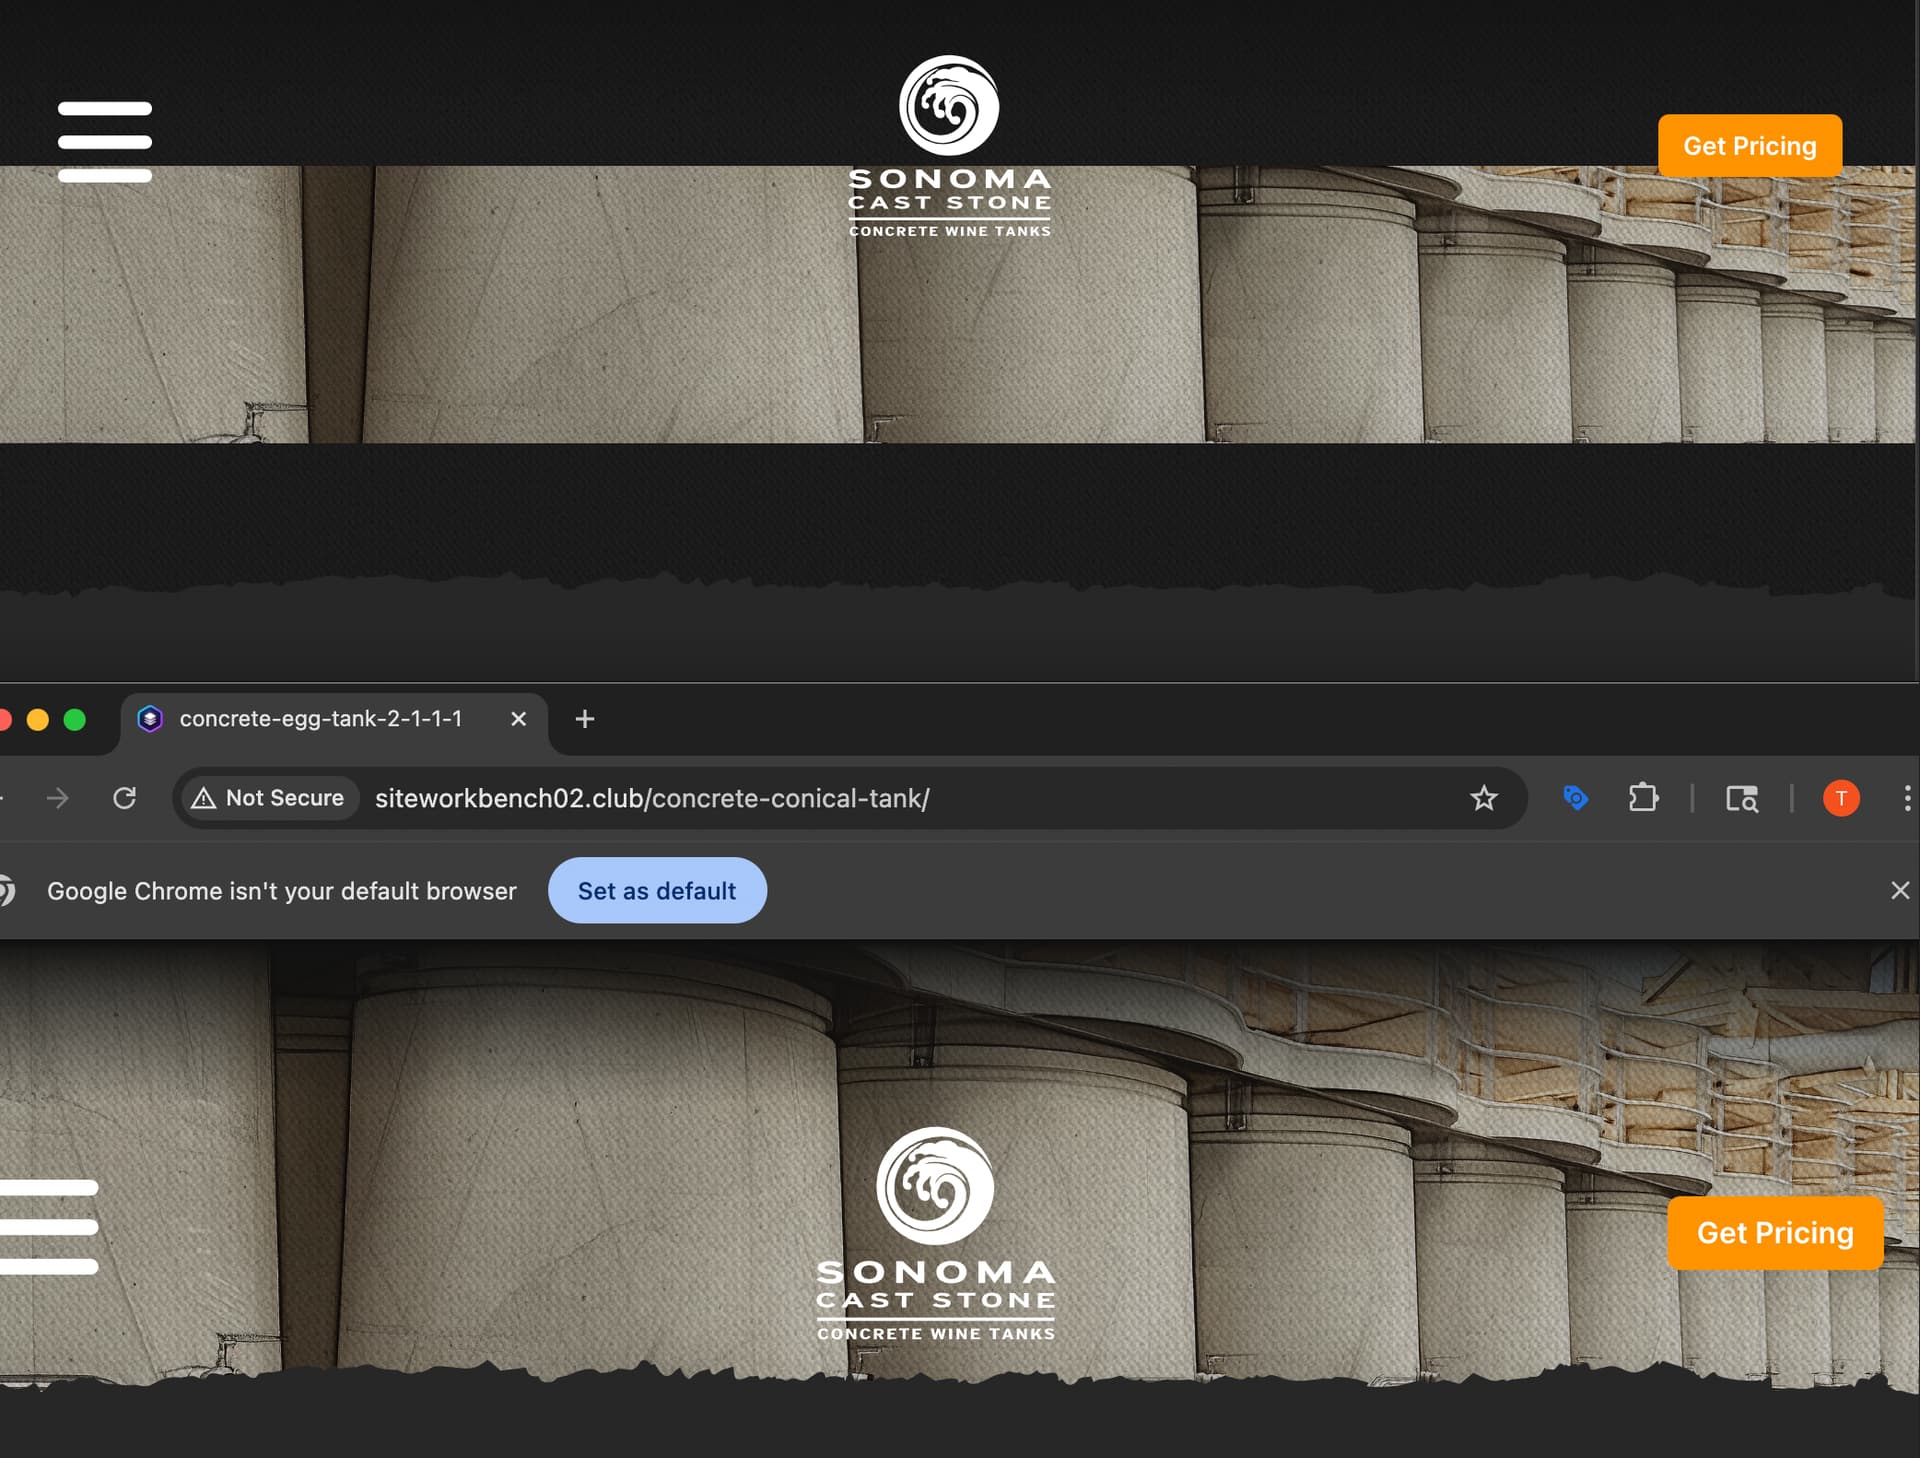
Task: Open the hamburger menu in the upper page header
Action: pos(105,141)
